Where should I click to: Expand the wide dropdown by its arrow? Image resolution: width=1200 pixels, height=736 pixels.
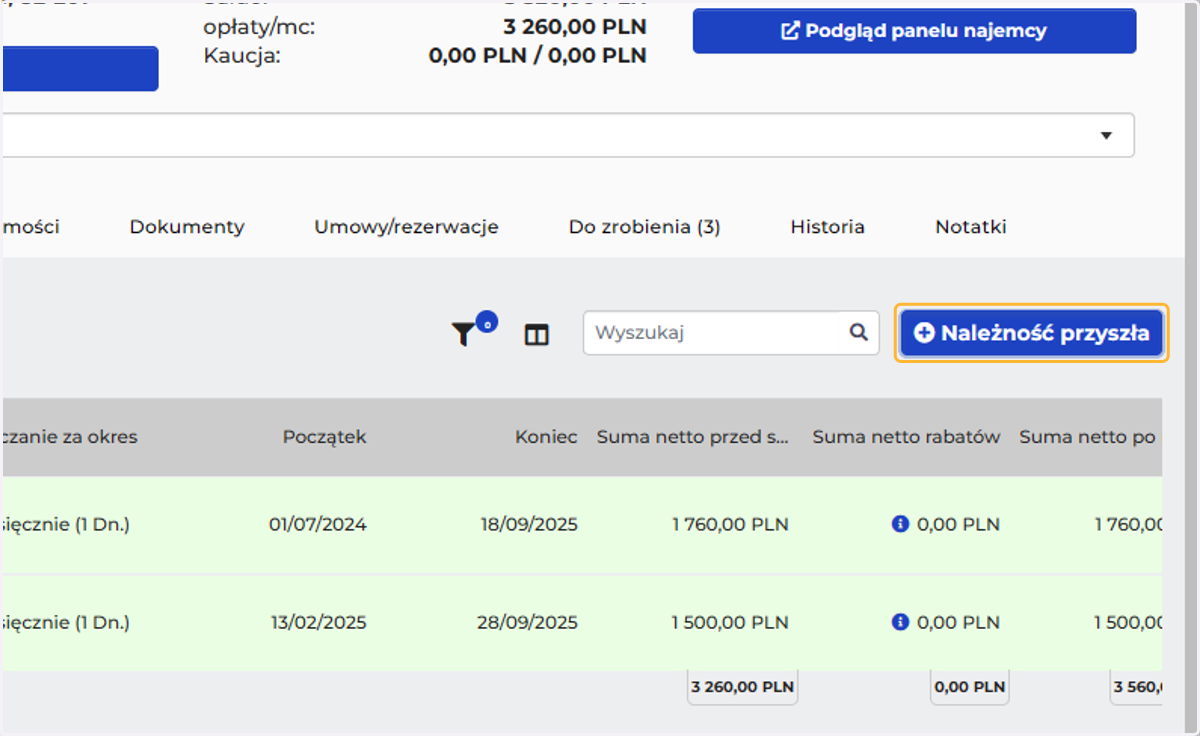click(1106, 135)
